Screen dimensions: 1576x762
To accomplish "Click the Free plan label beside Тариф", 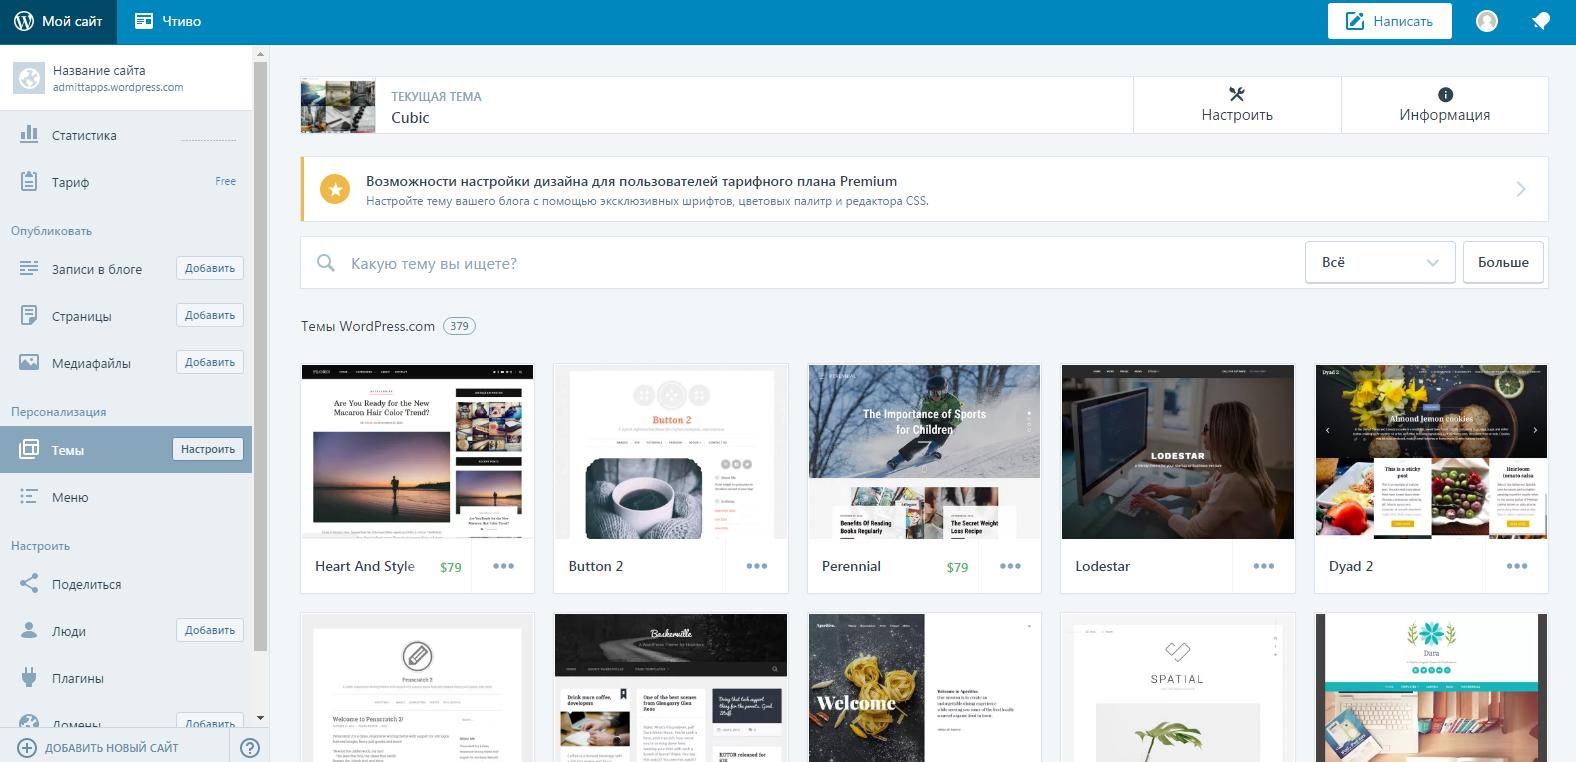I will (x=226, y=181).
